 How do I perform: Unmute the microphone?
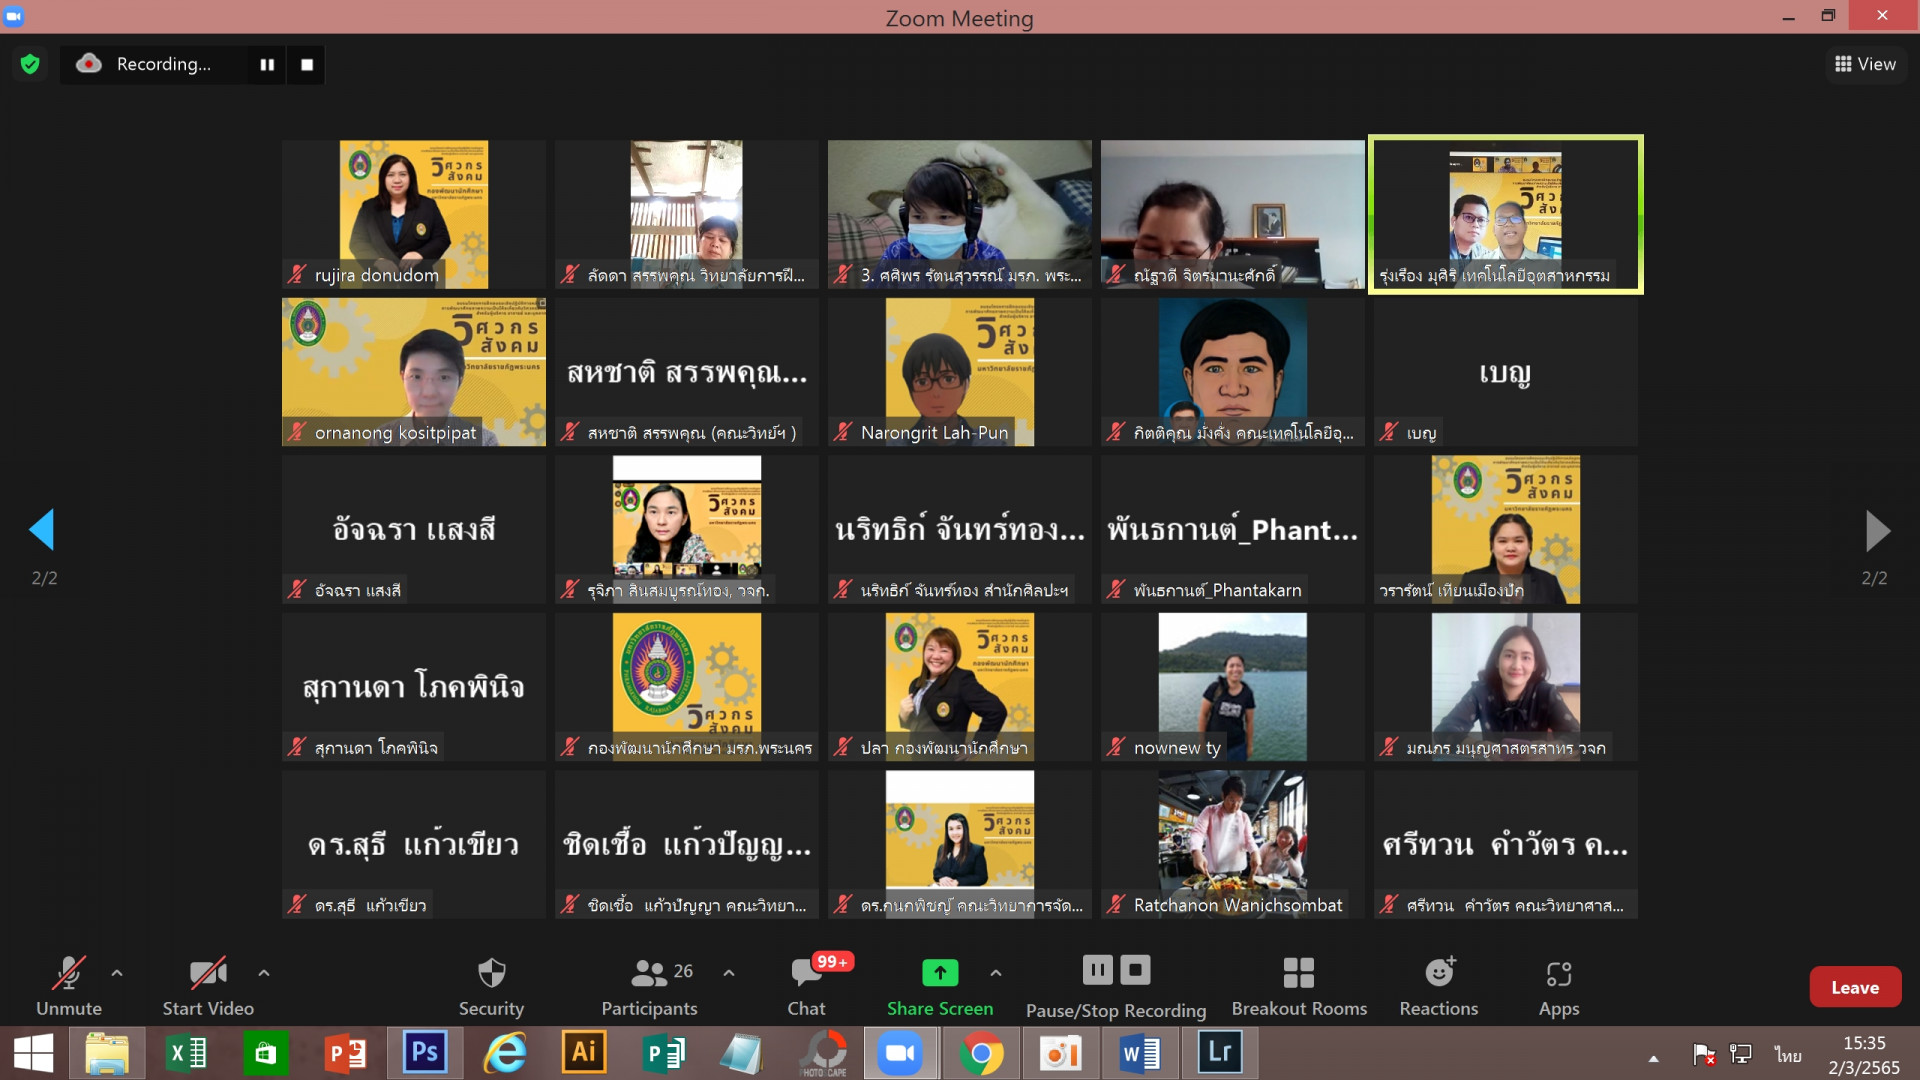coord(68,986)
